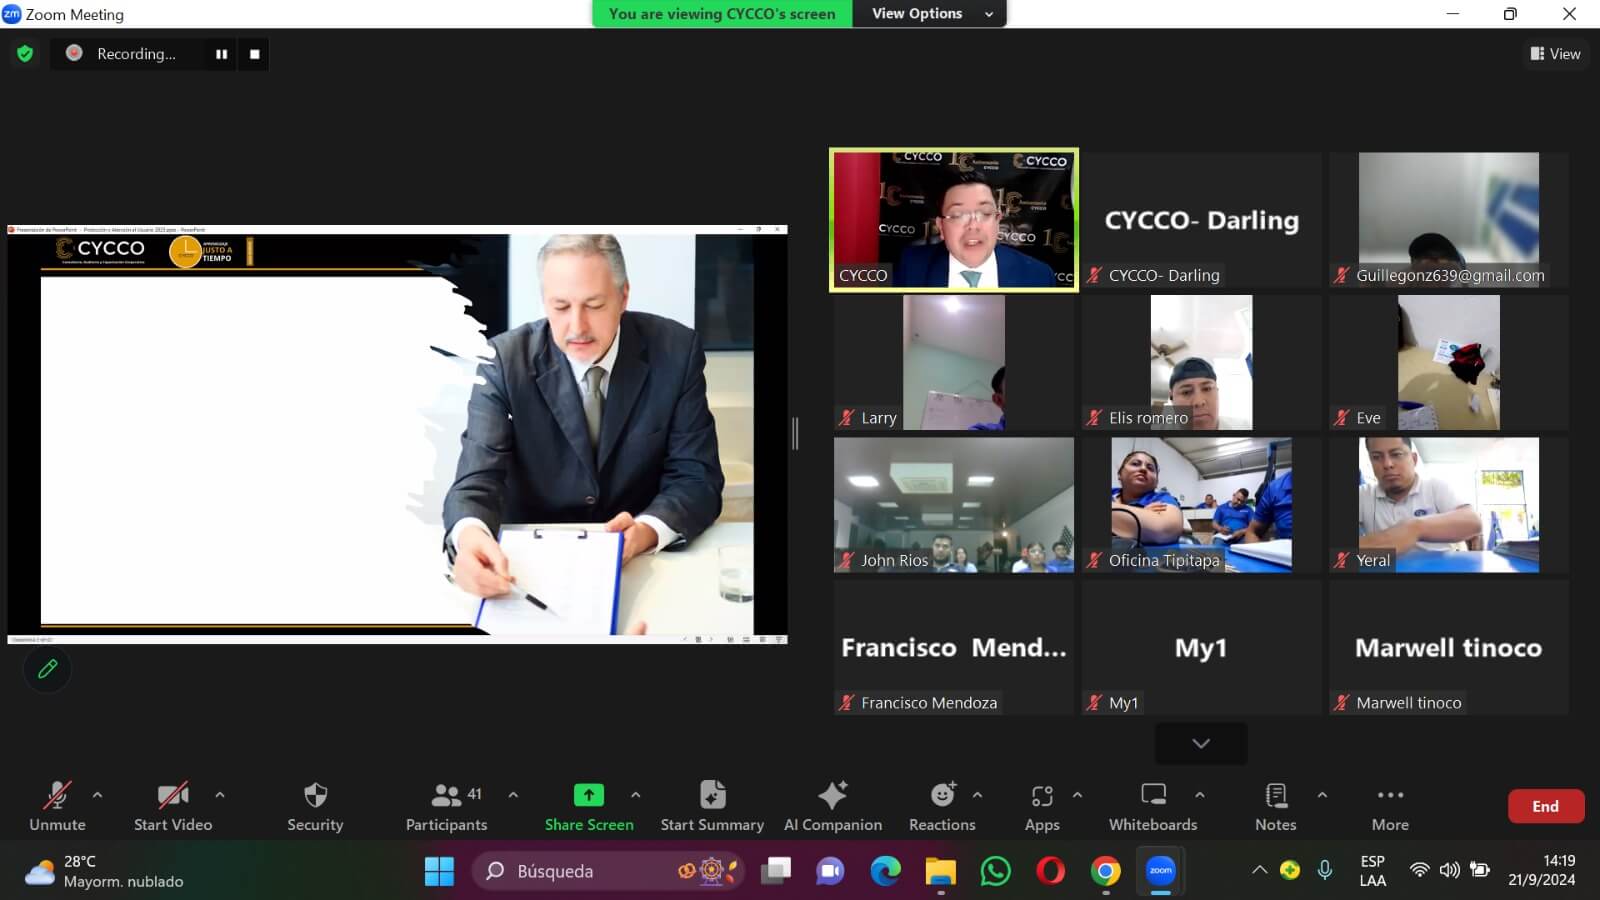
Task: Click the red End button
Action: pos(1545,806)
